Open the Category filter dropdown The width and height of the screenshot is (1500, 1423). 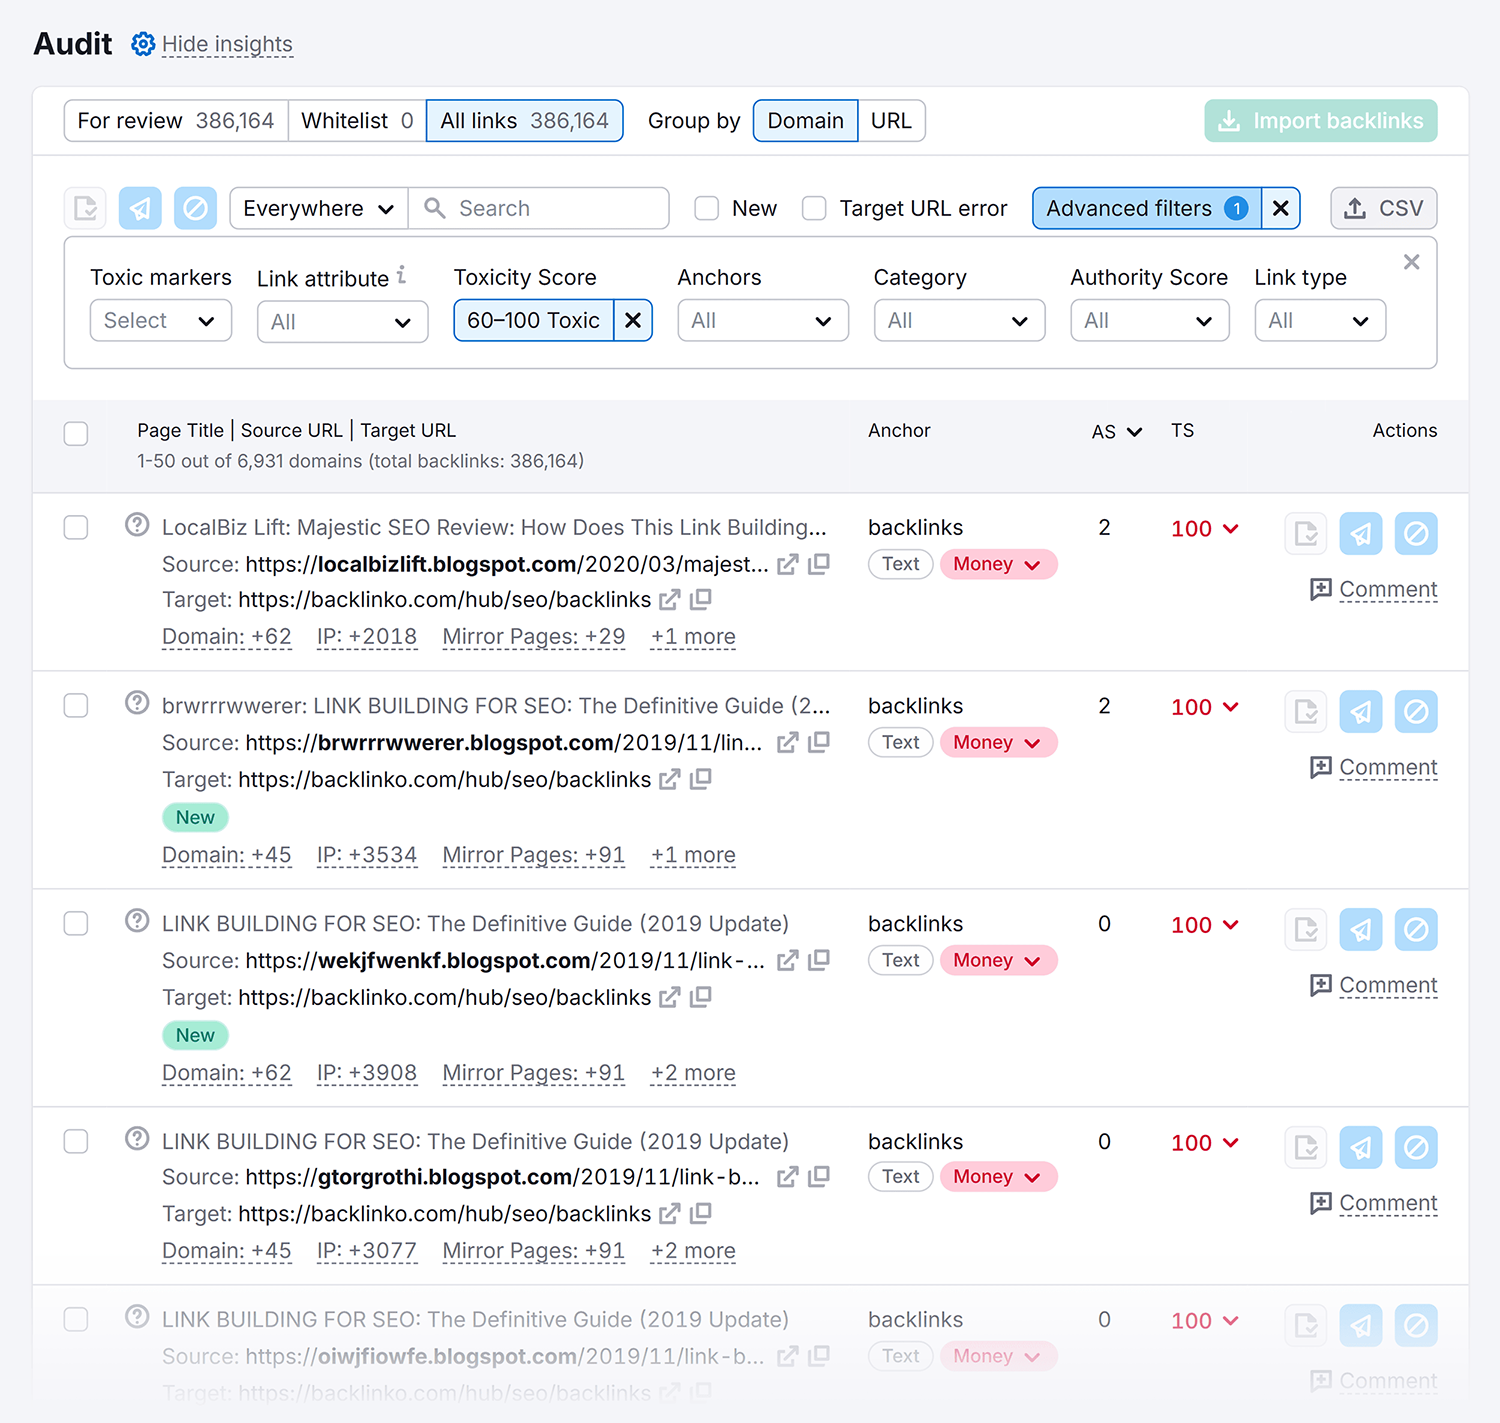(x=959, y=320)
